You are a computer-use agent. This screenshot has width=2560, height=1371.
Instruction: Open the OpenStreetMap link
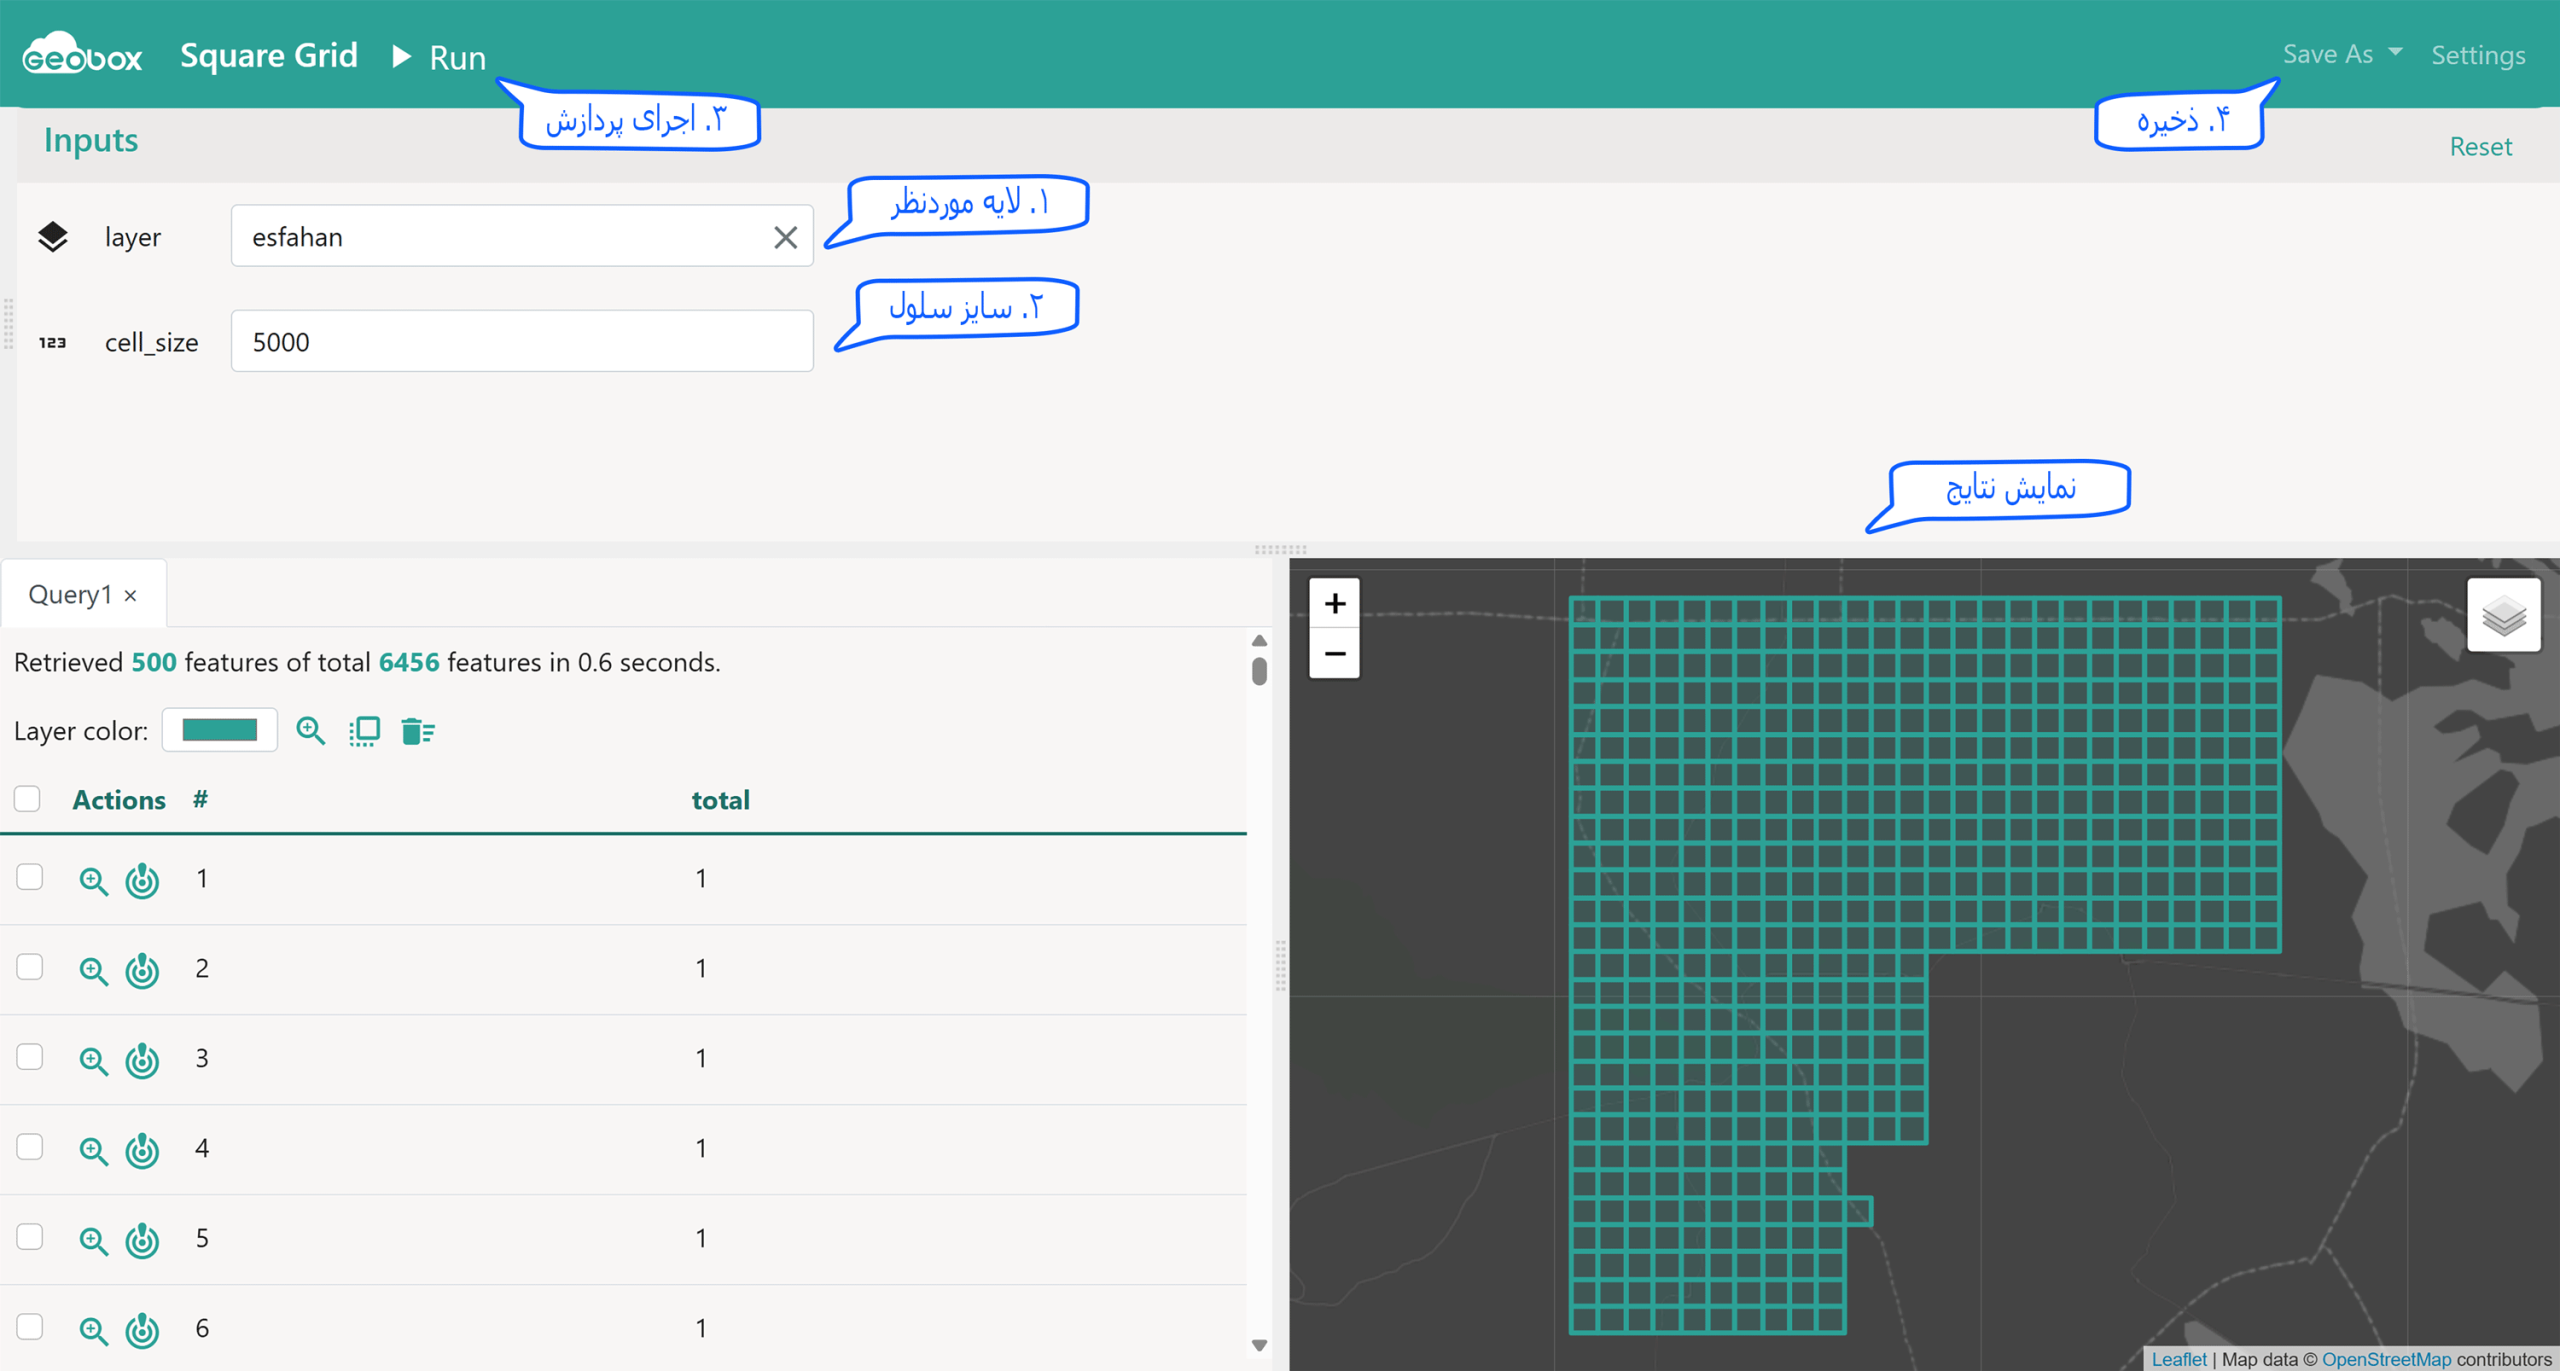2386,1359
